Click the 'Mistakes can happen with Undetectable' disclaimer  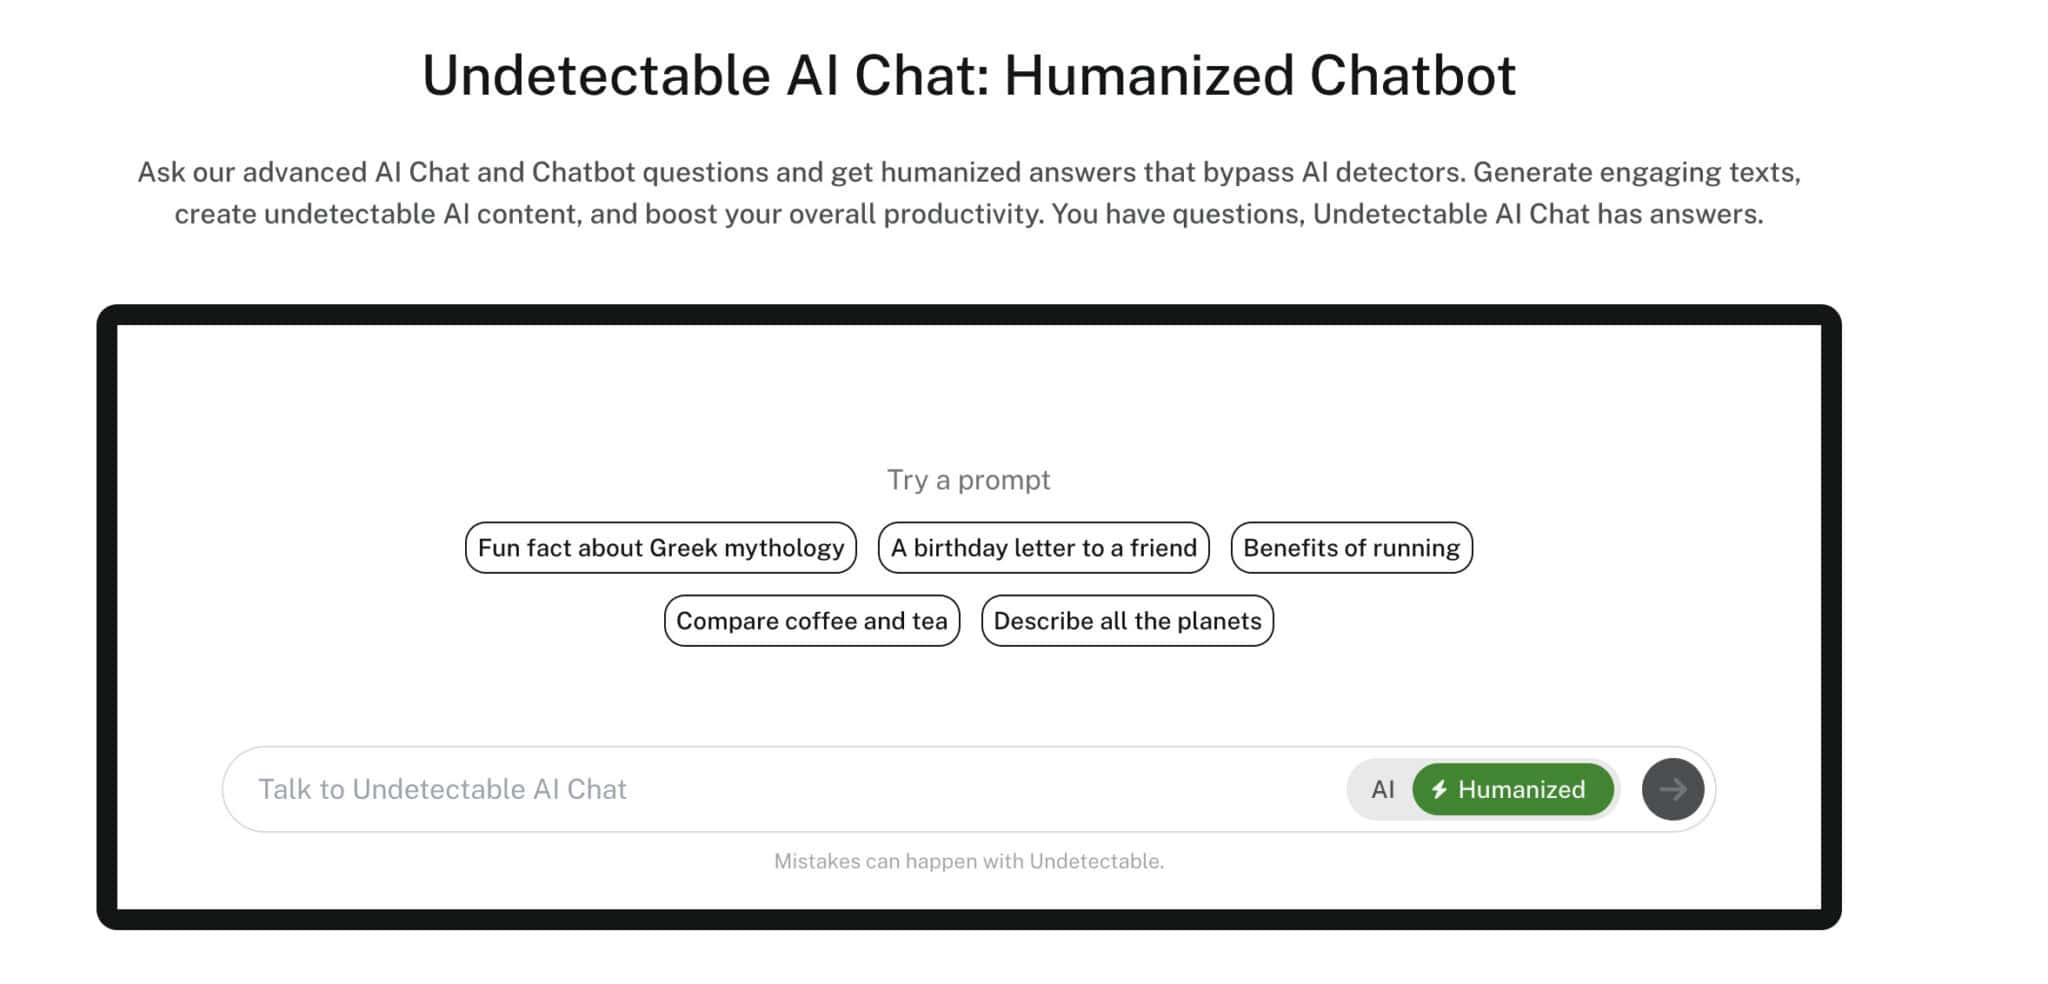(x=968, y=861)
